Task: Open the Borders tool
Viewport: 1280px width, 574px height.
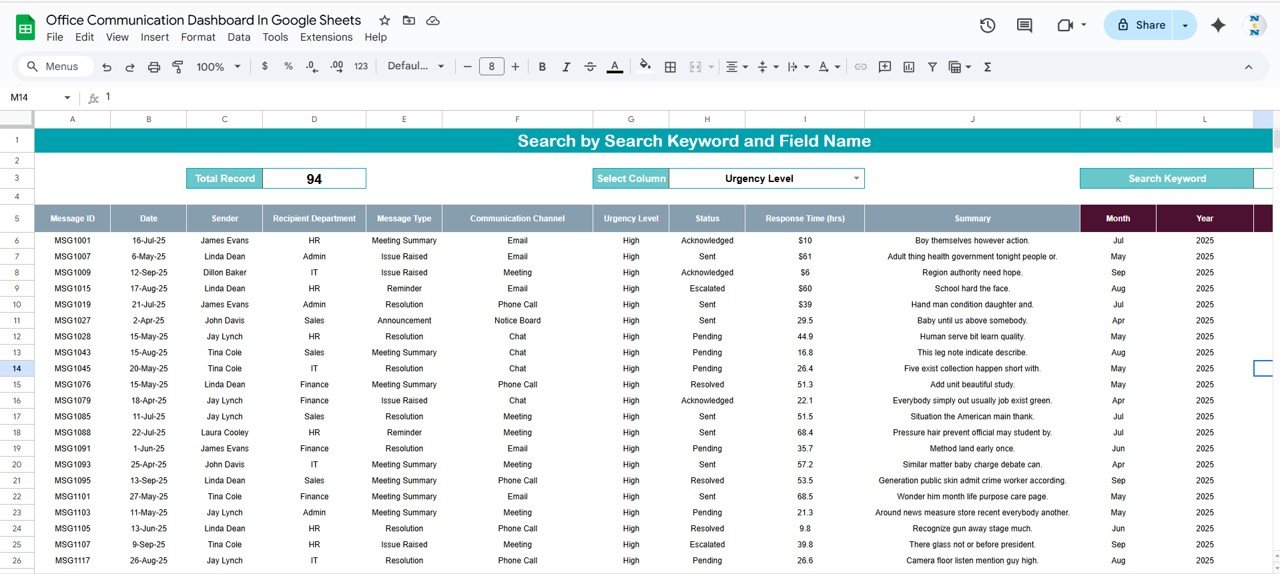Action: coord(670,67)
